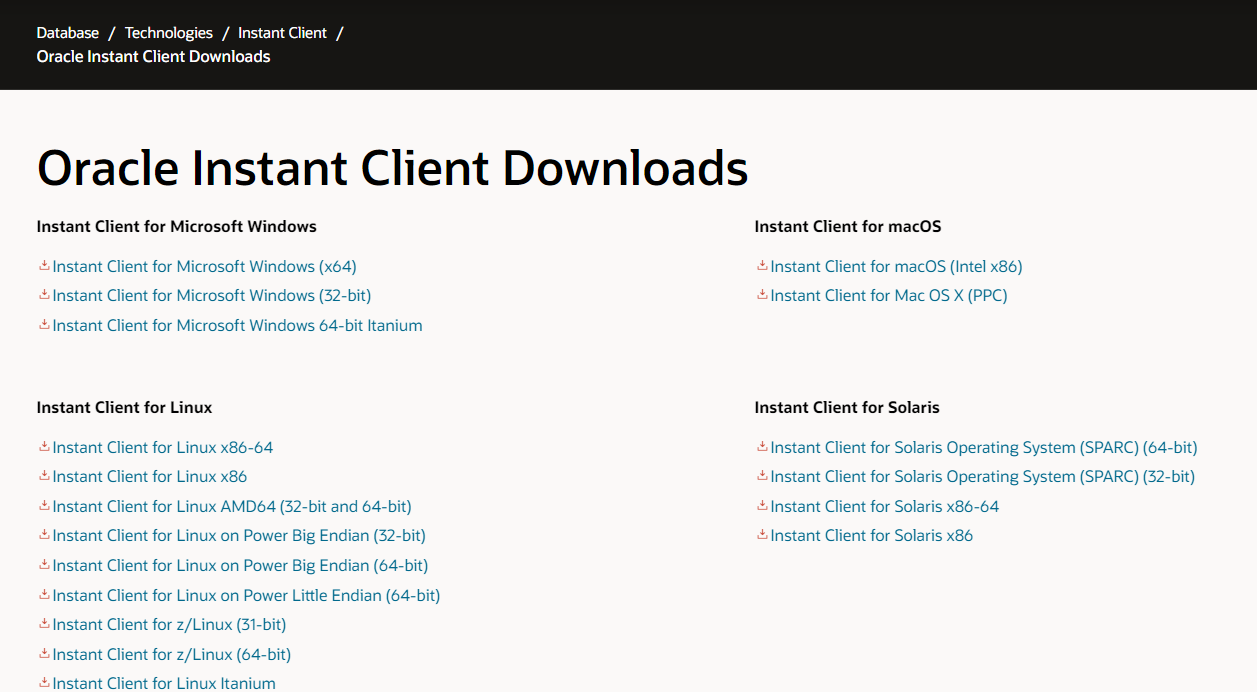1257x692 pixels.
Task: Click download icon beside Microsoft Windows (x64) link
Action: 44,266
